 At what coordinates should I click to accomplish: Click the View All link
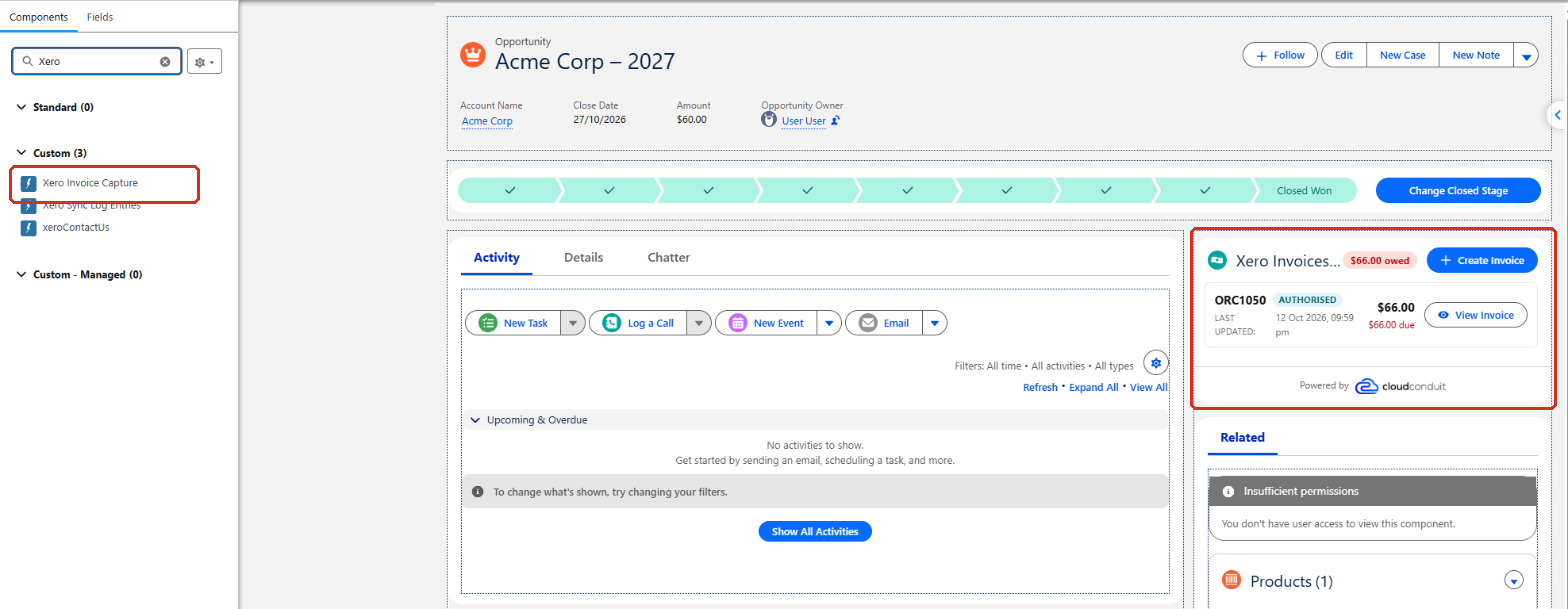pyautogui.click(x=1148, y=387)
